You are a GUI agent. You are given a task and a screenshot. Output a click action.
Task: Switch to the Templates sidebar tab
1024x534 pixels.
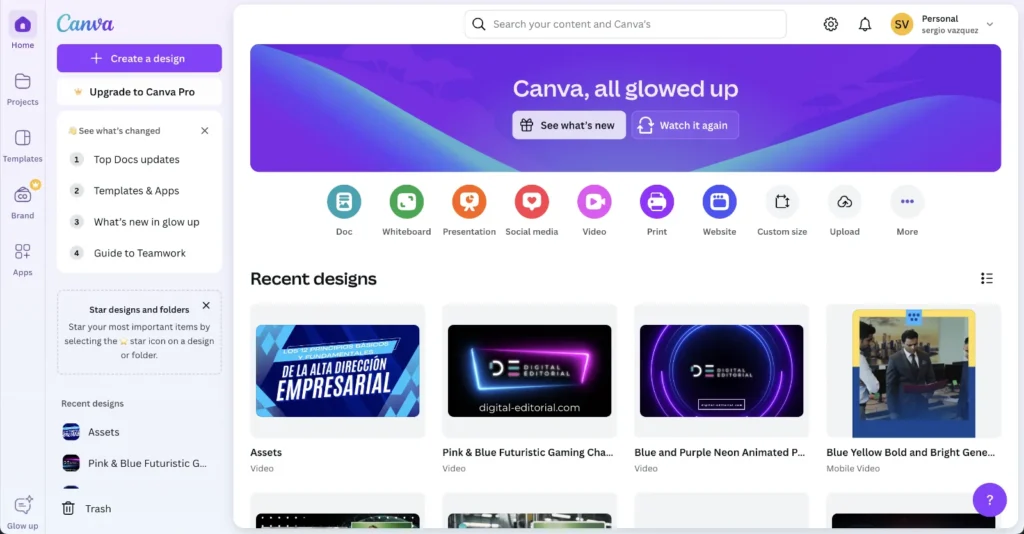[x=23, y=146]
